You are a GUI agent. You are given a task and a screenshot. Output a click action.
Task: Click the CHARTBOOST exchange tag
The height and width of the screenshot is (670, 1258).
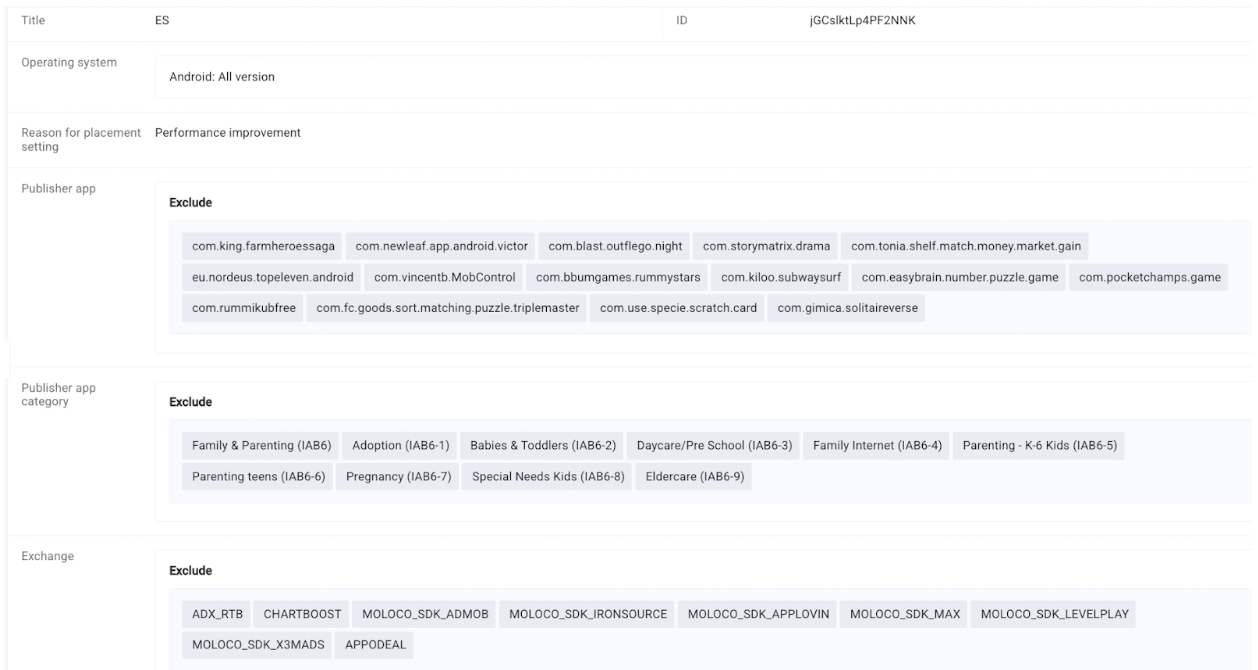pos(303,613)
